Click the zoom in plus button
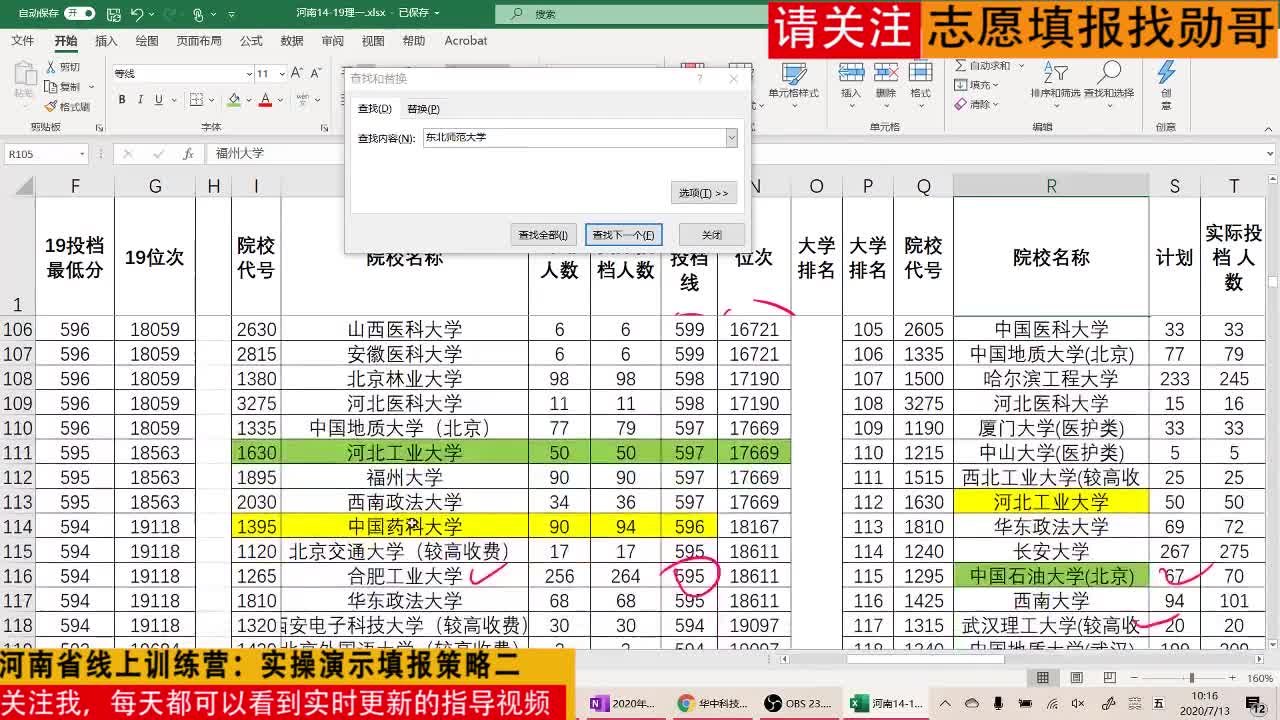Screen dimensions: 1280x720 click(1234, 678)
